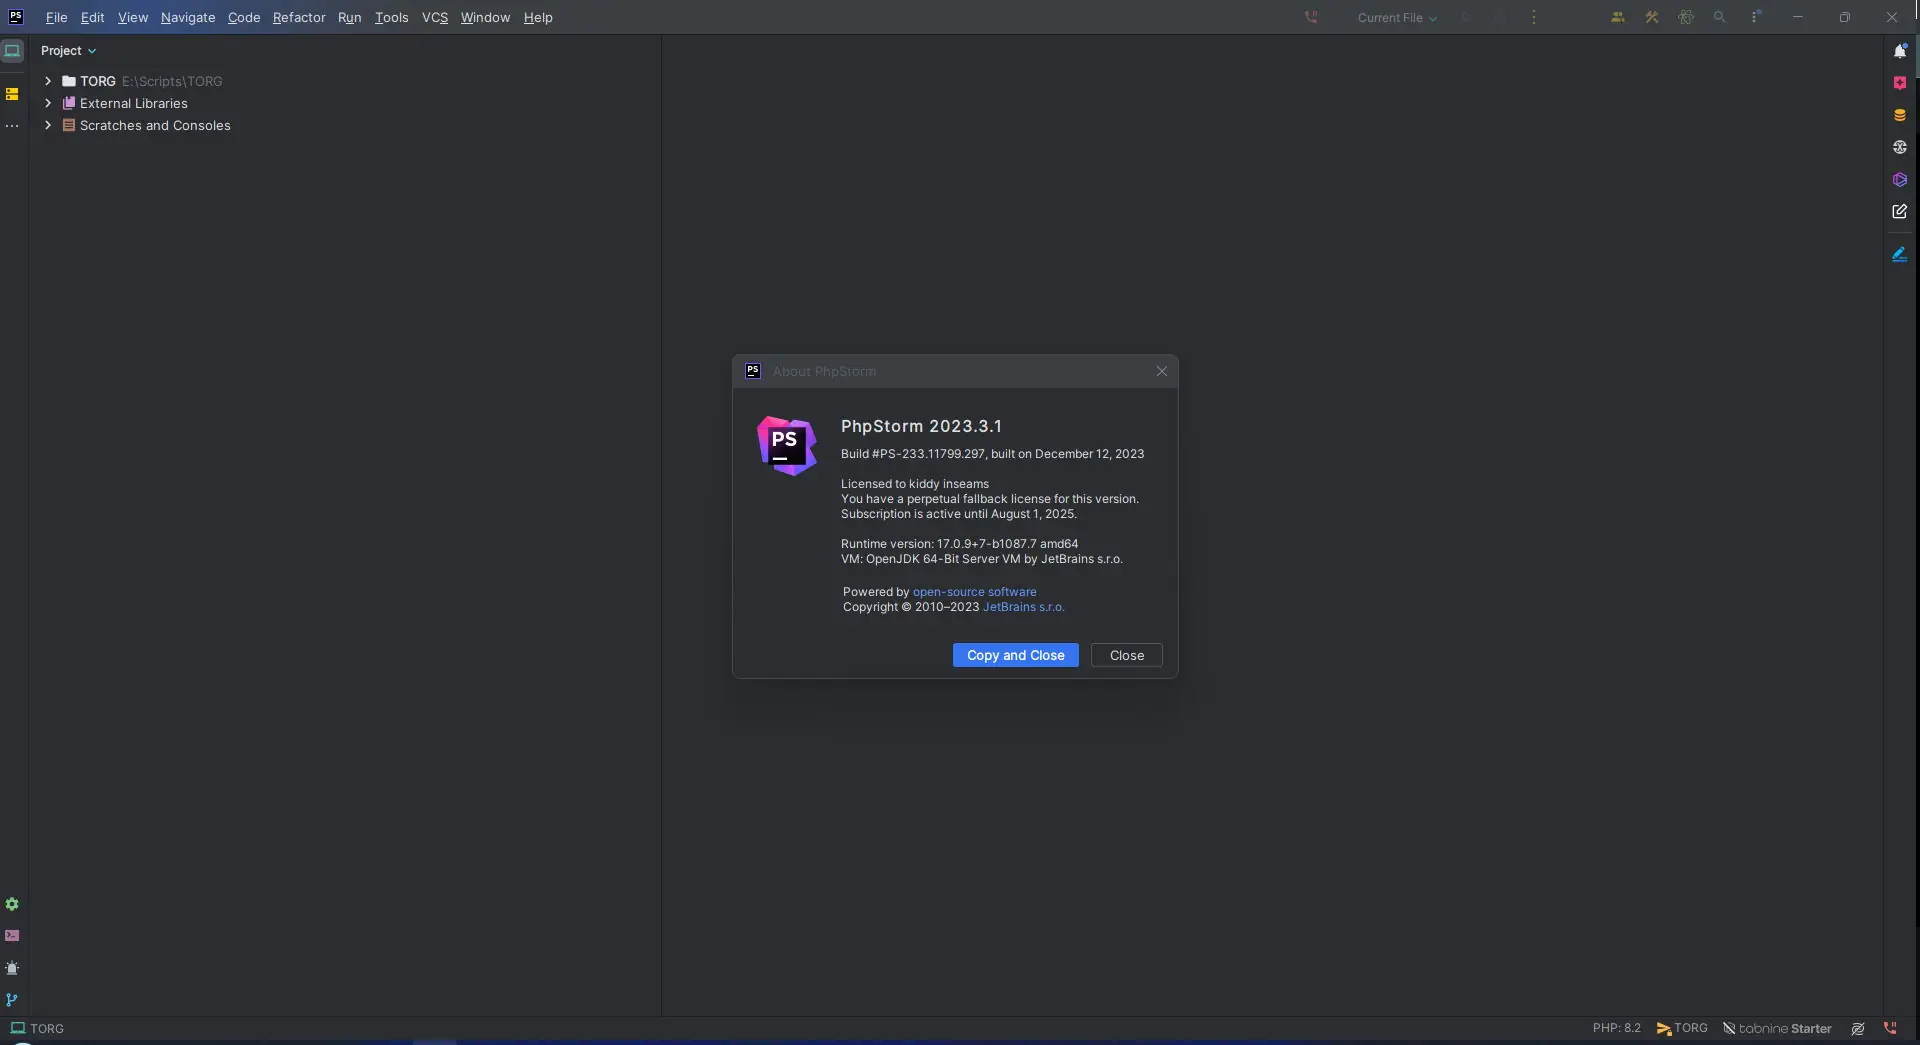Open the View menu
This screenshot has height=1045, width=1920.
pos(133,18)
